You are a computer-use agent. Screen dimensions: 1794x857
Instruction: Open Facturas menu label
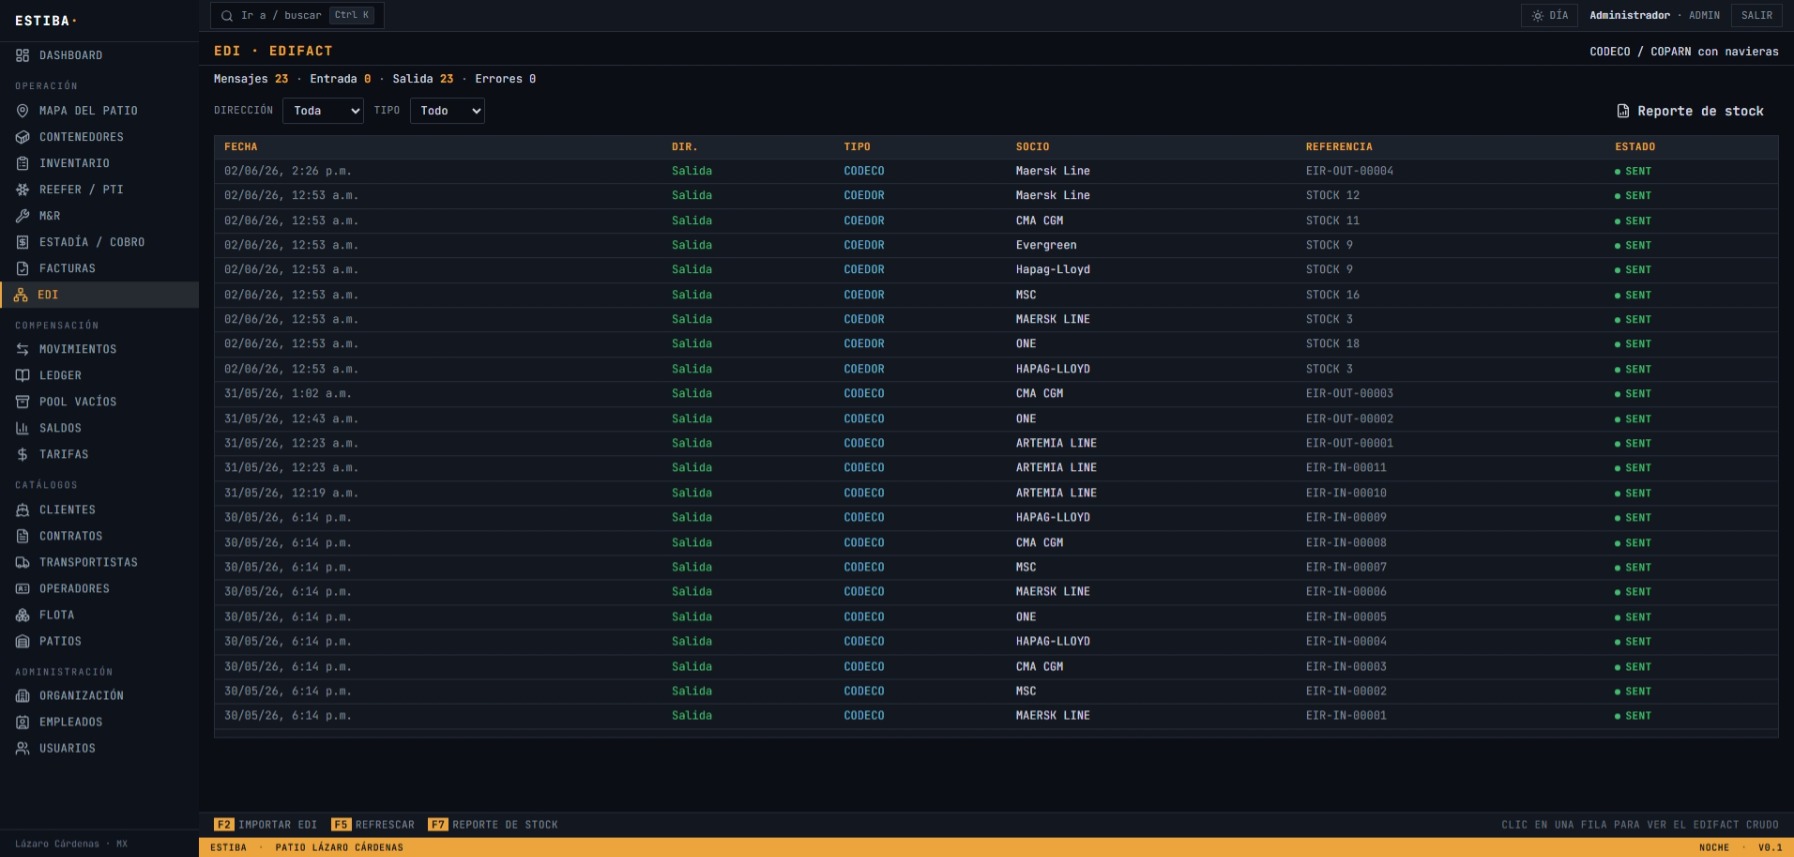tap(67, 268)
